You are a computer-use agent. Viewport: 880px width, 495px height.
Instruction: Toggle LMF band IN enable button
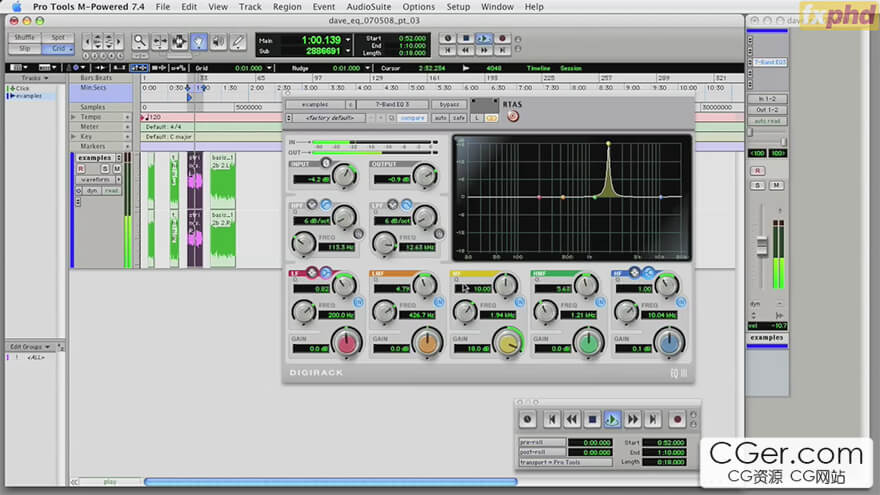439,302
